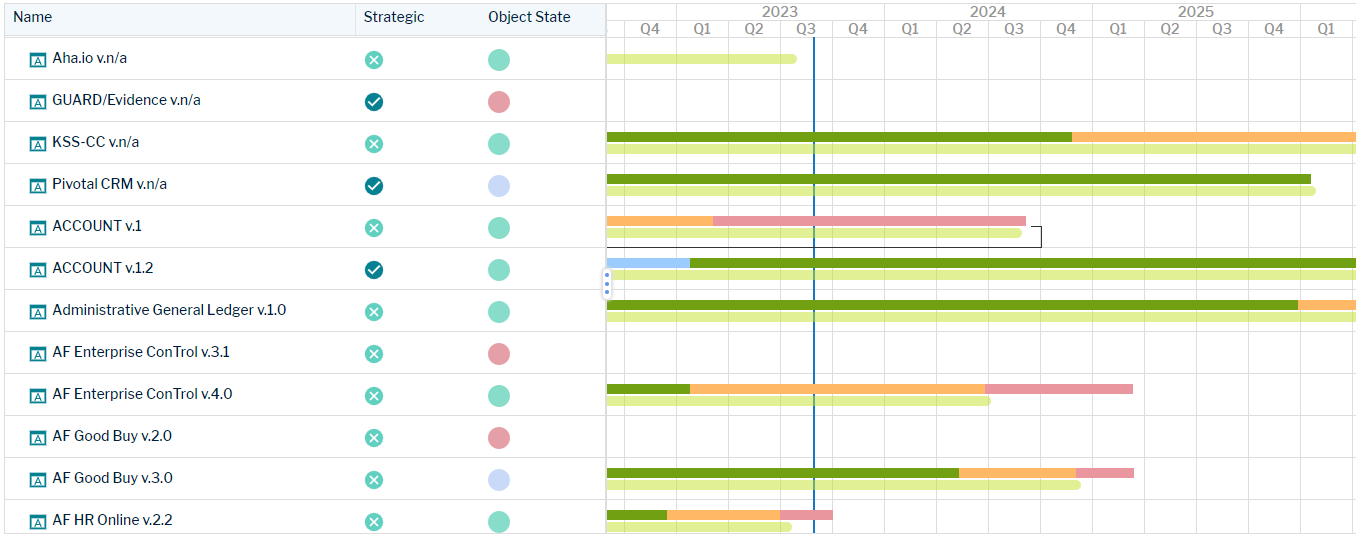Toggle the strategic checkmark for Pivotal CRM
1356x550 pixels.
374,186
